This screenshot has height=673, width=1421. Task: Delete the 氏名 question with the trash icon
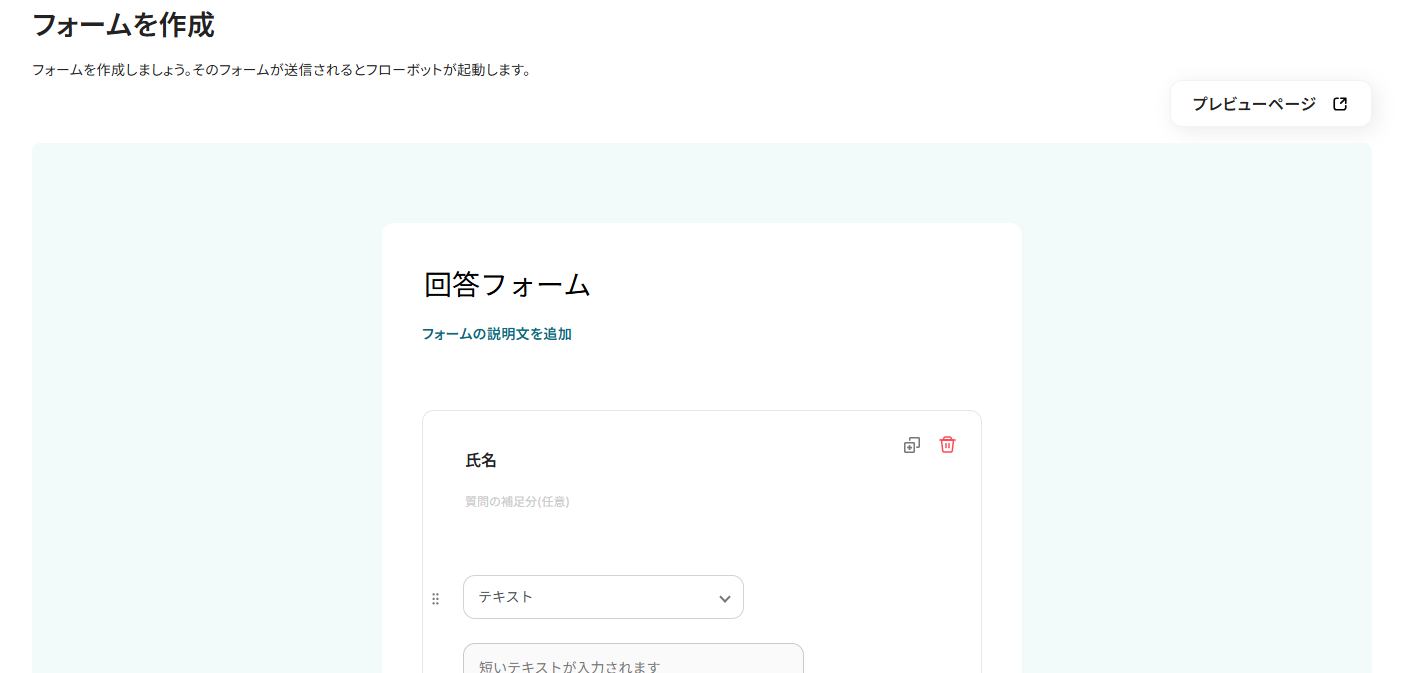coord(947,445)
